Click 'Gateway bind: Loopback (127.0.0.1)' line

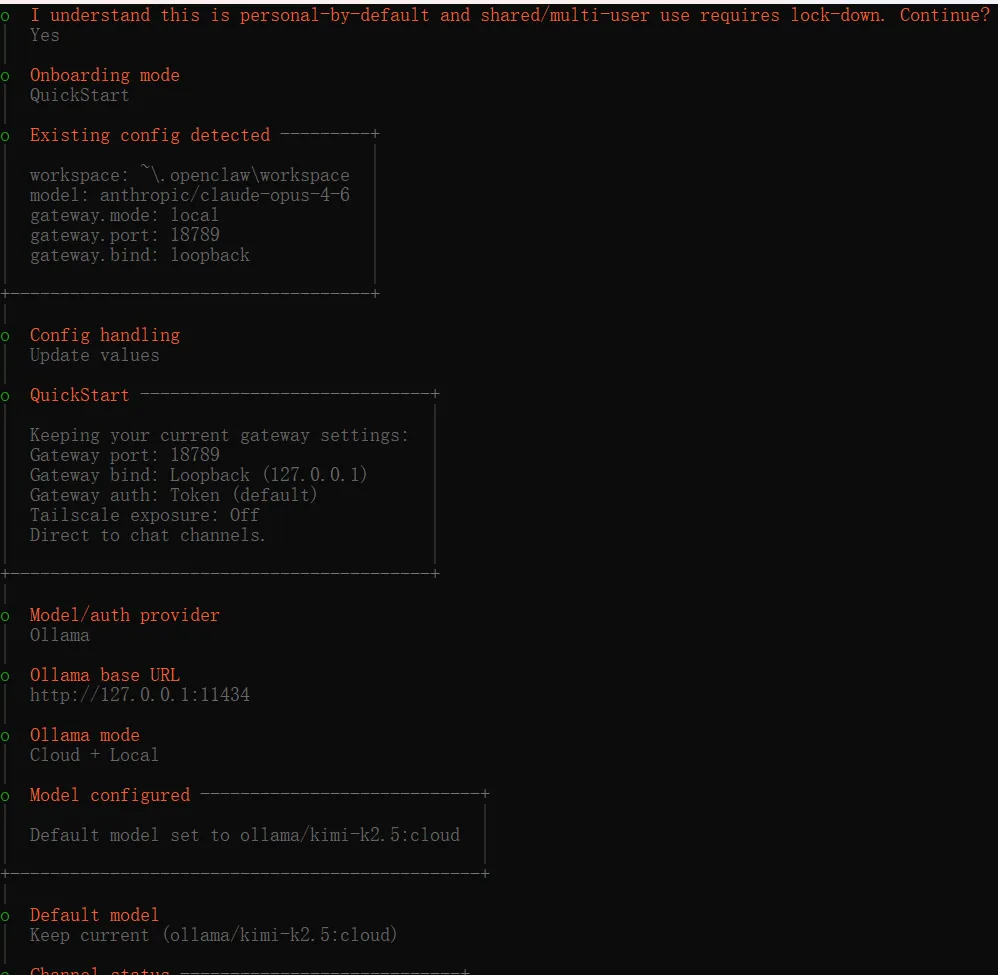199,475
